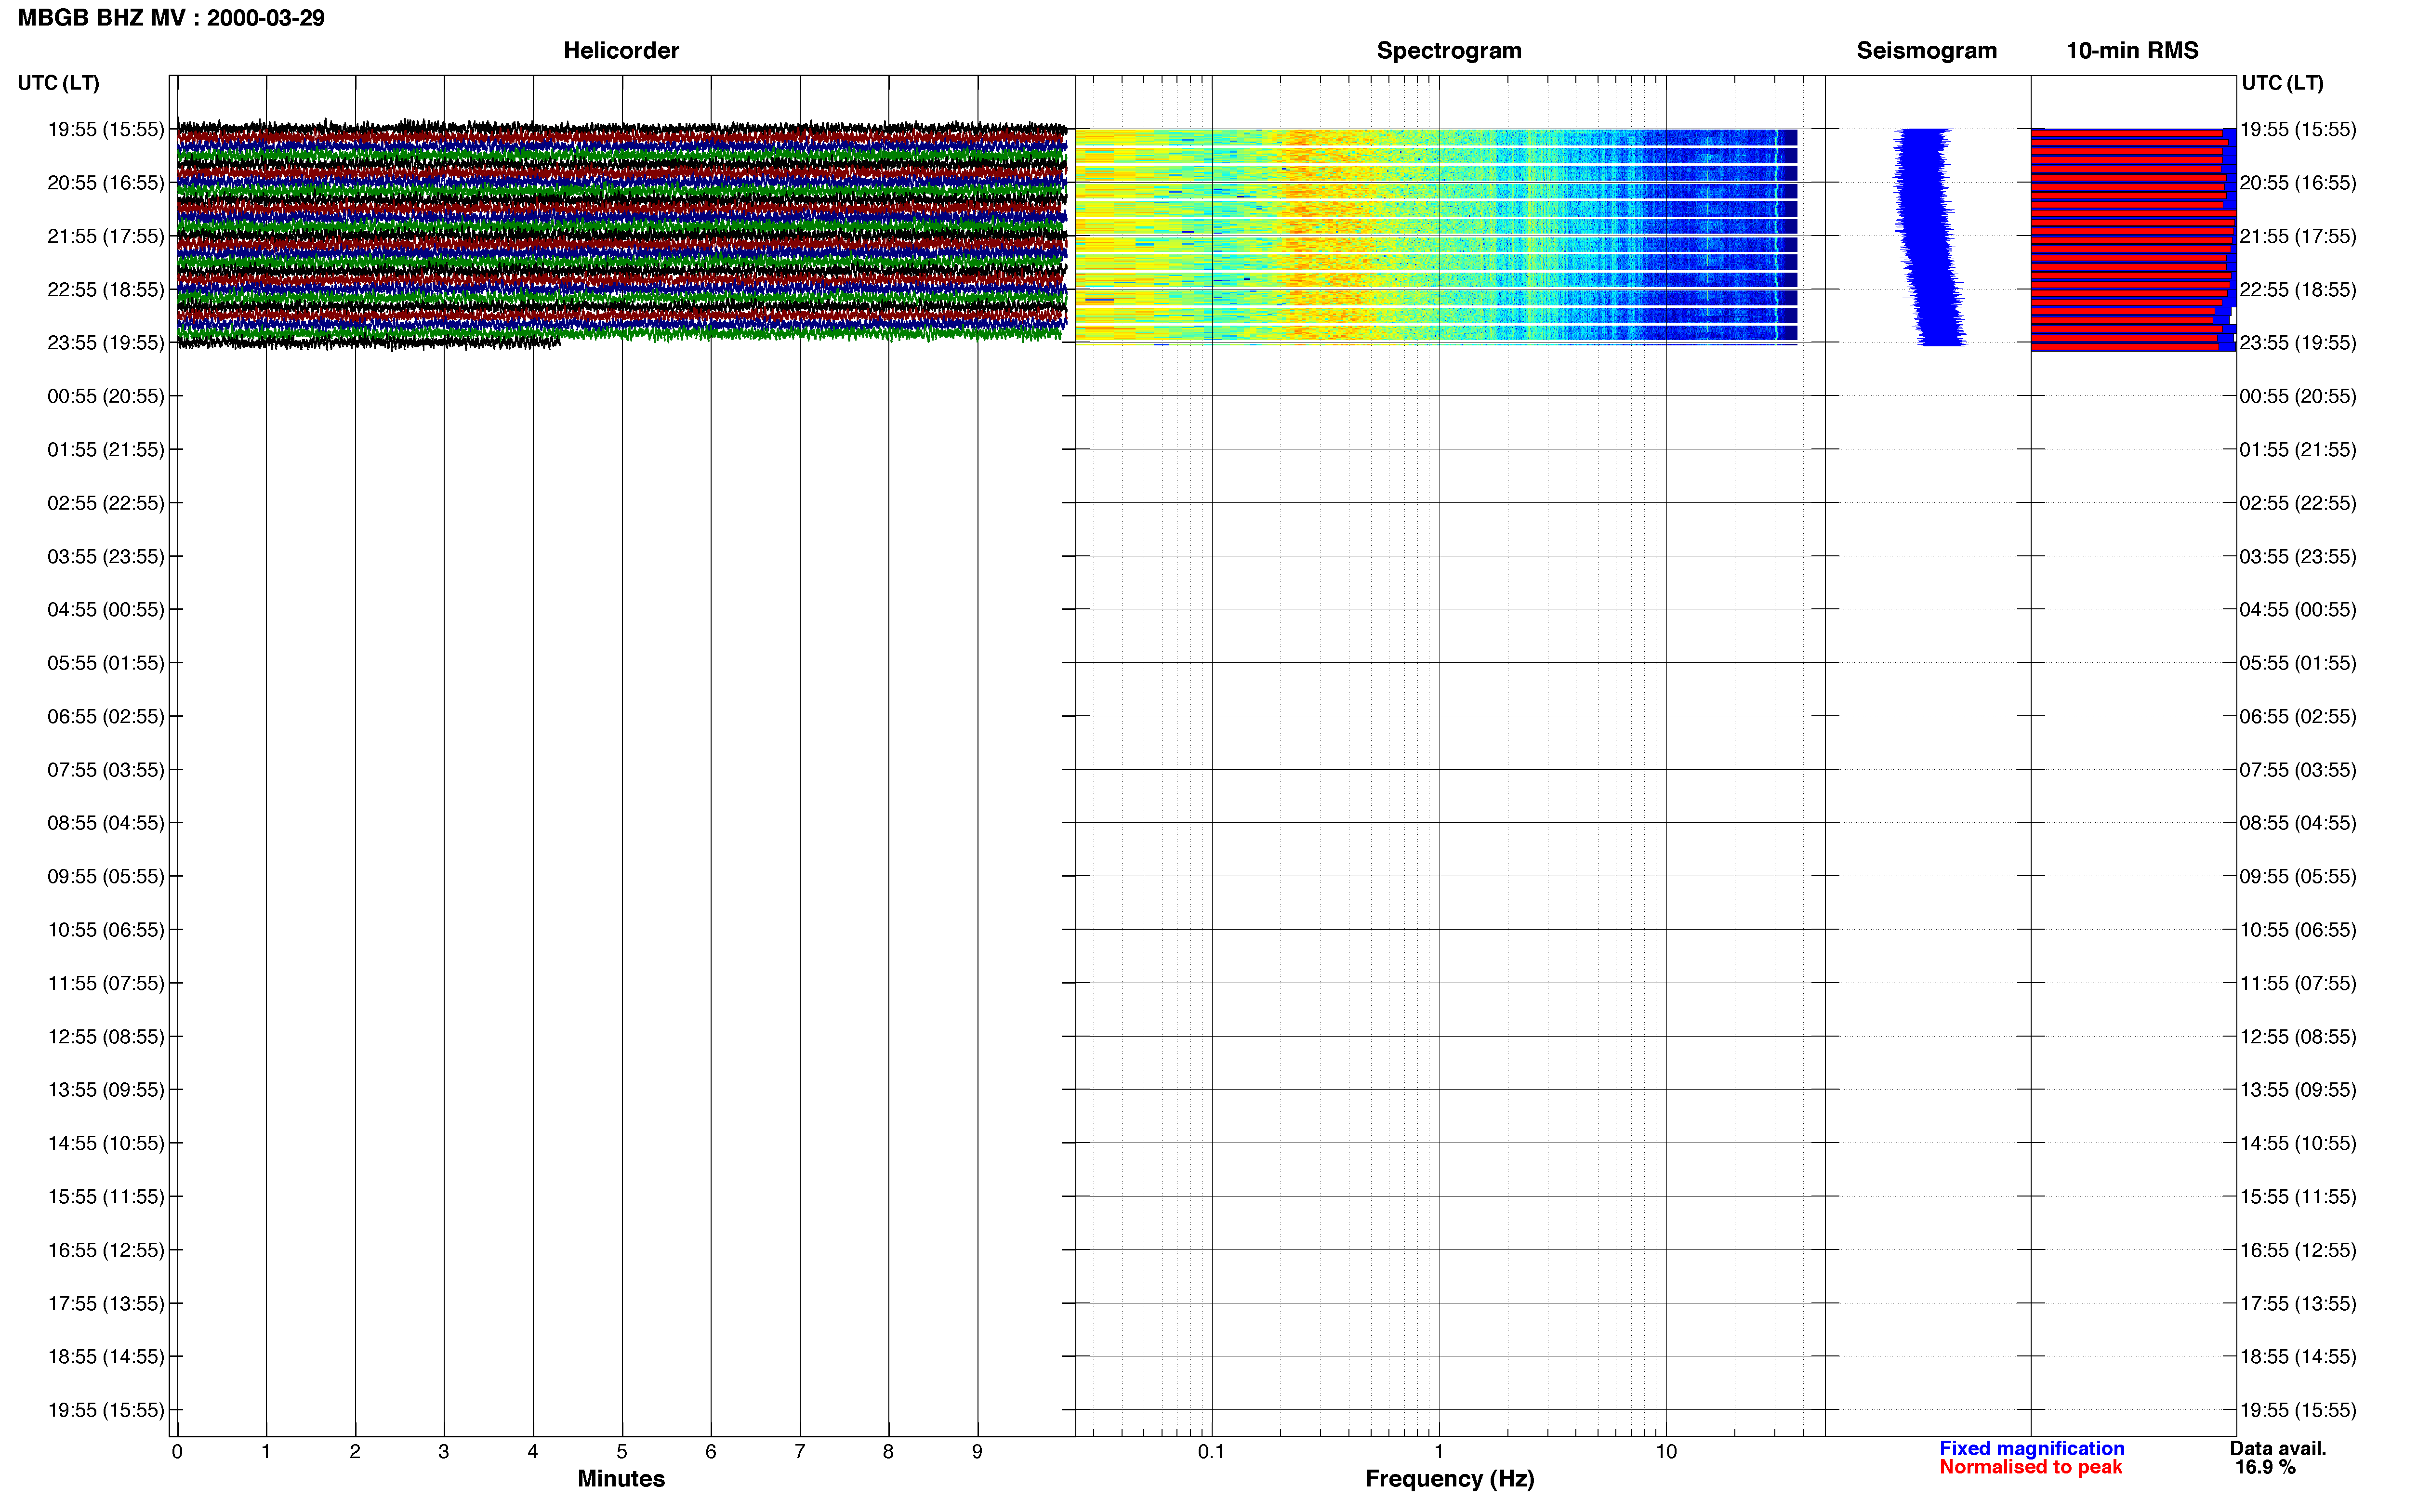Click the '10-min RMS' panel heading
This screenshot has width=2418, height=1512.
tap(2132, 50)
